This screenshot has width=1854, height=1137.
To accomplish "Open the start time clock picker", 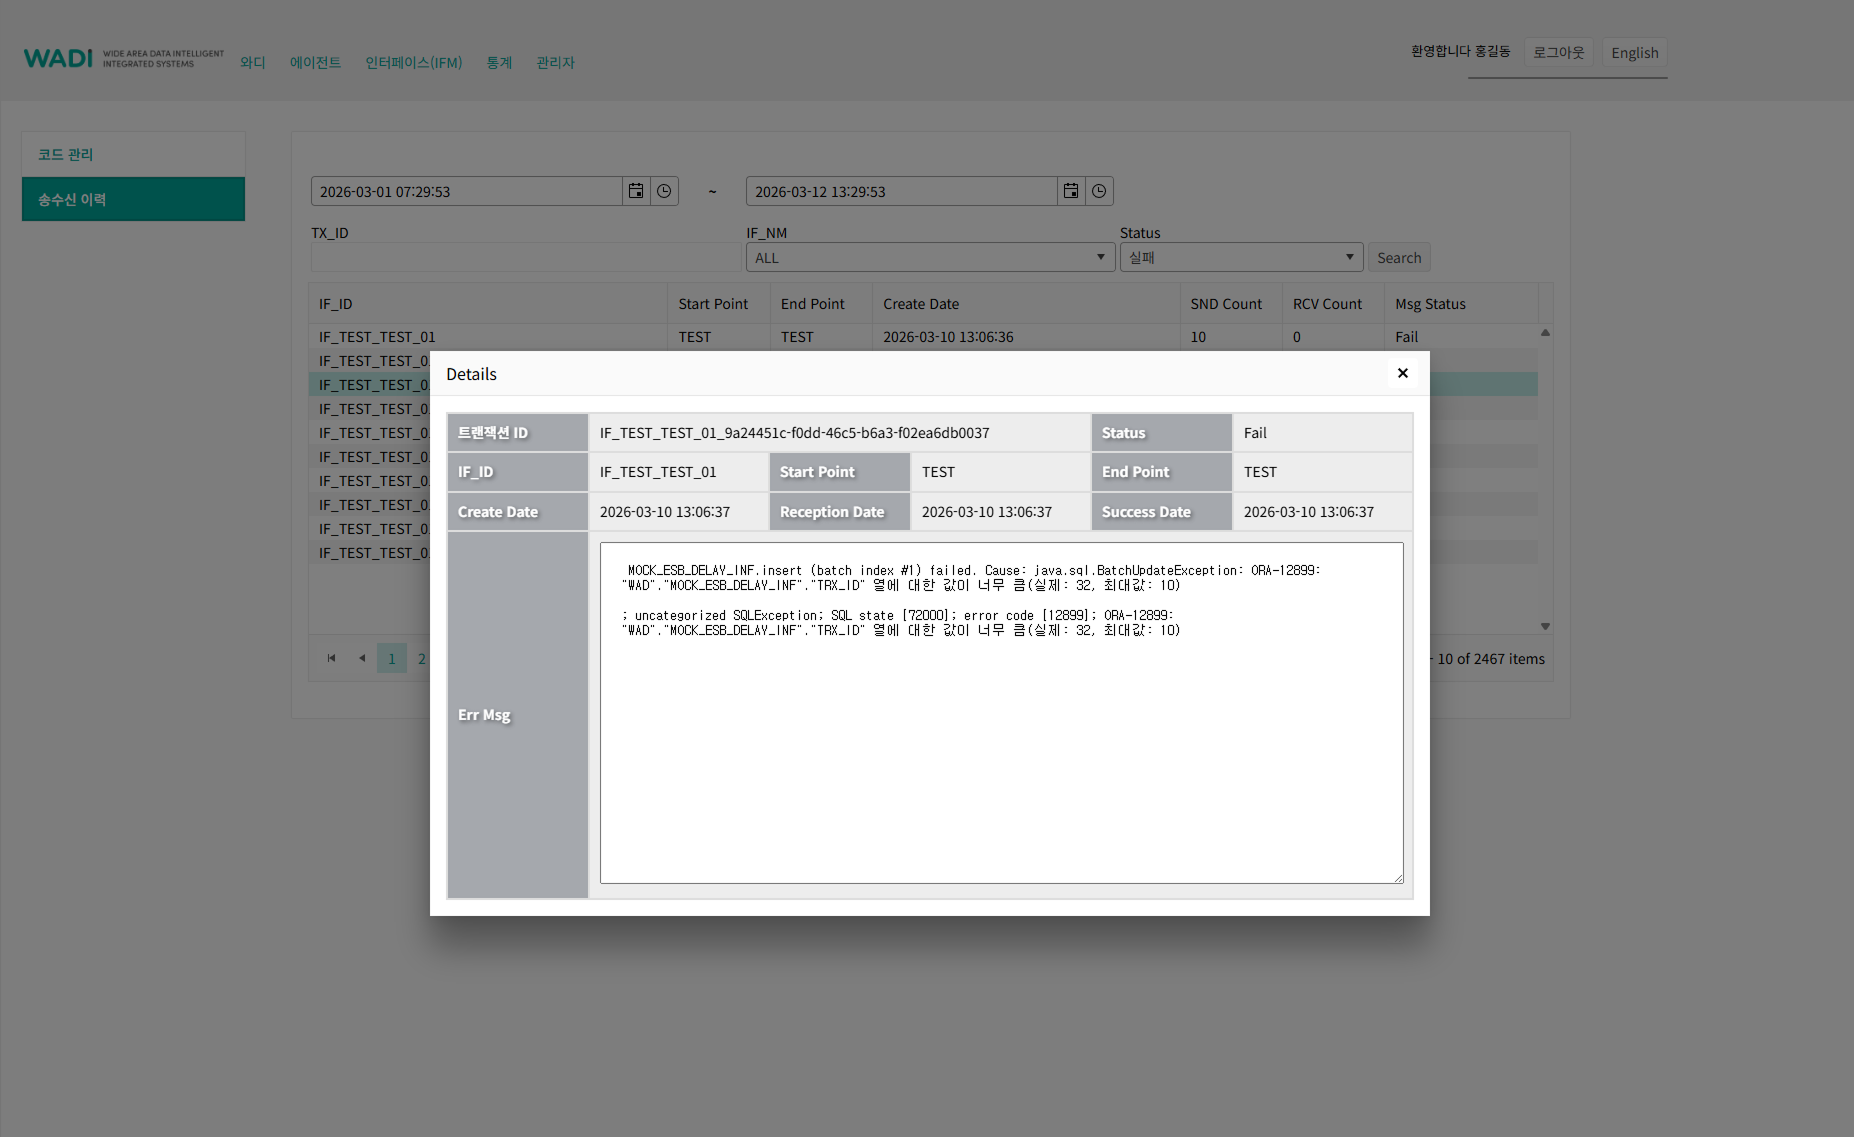I will 664,191.
